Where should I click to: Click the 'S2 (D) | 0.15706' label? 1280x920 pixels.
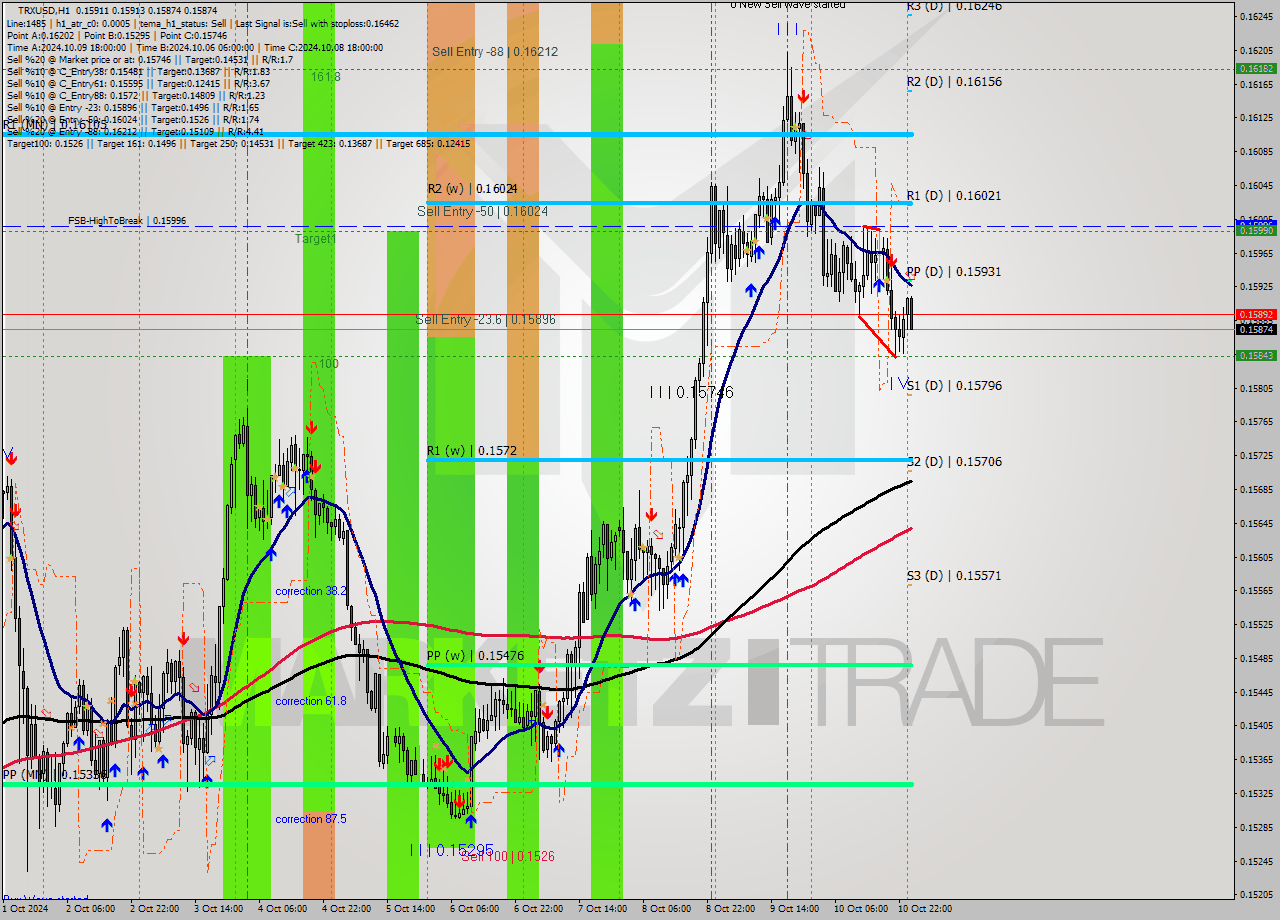point(954,461)
